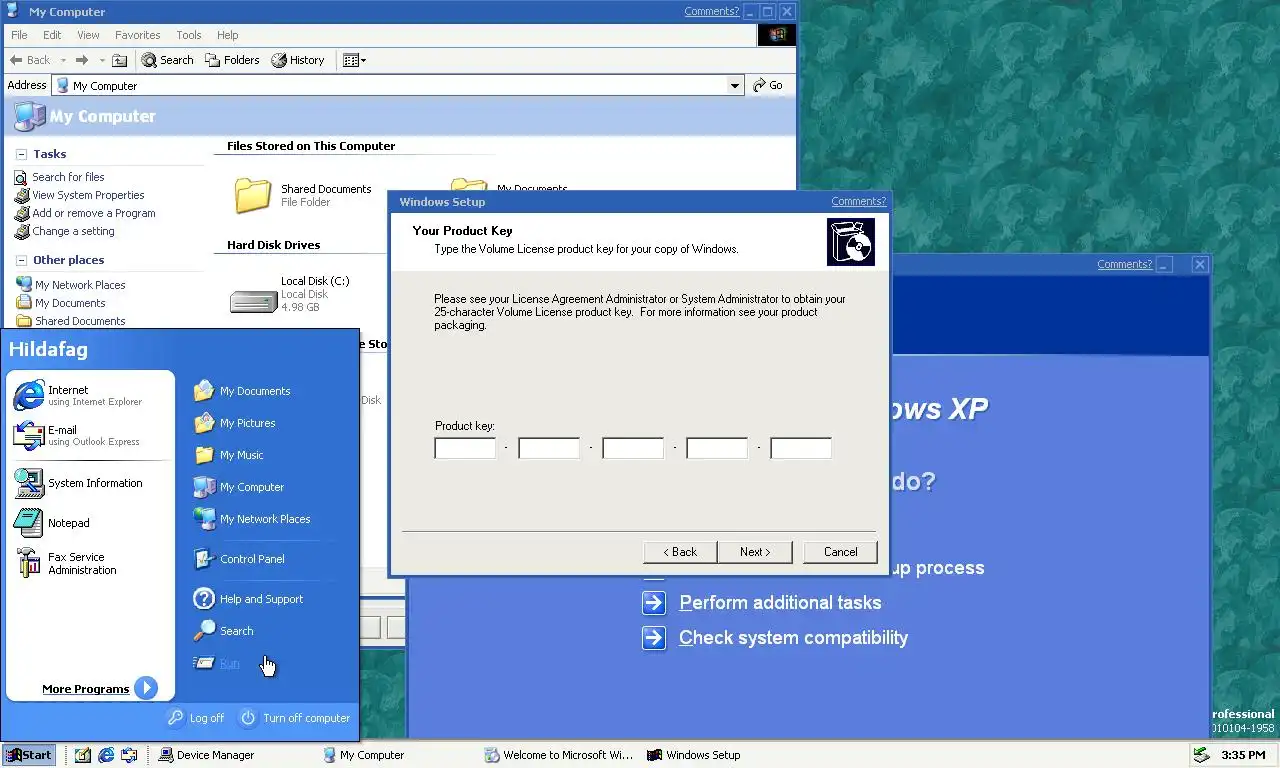
Task: Open the Edit menu in My Computer
Action: tap(52, 35)
